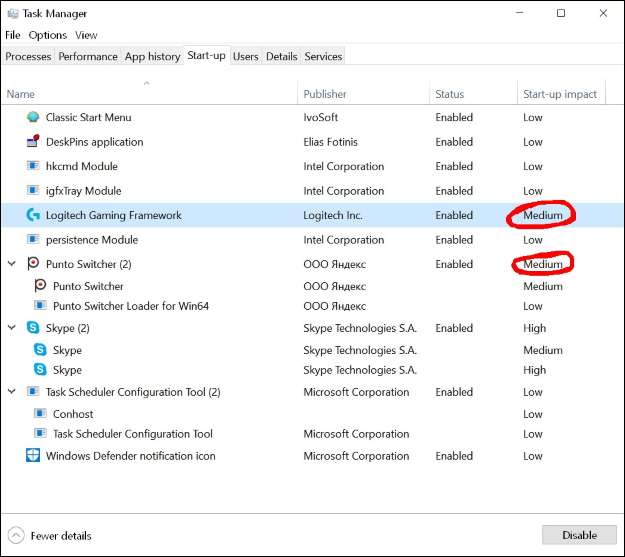This screenshot has height=557, width=625.
Task: Sort by the Publisher column header
Action: [325, 94]
